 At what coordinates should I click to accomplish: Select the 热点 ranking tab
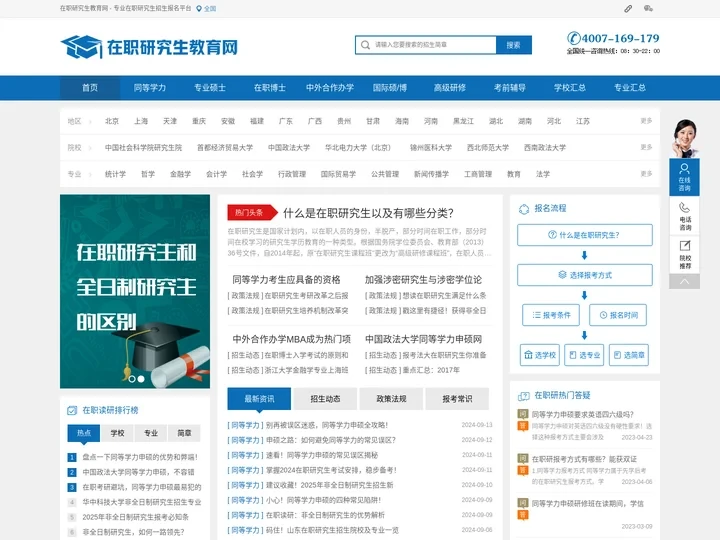[84, 433]
